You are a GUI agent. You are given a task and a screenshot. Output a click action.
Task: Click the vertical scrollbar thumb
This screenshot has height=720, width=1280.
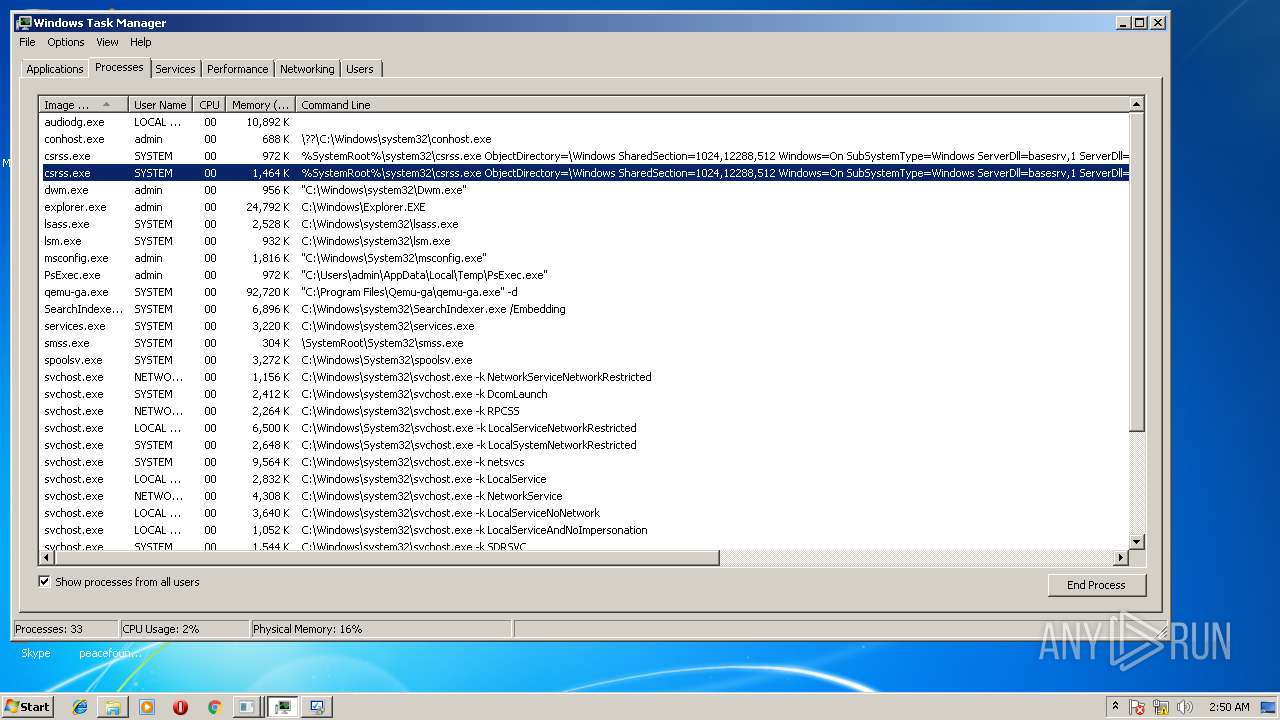[1136, 271]
